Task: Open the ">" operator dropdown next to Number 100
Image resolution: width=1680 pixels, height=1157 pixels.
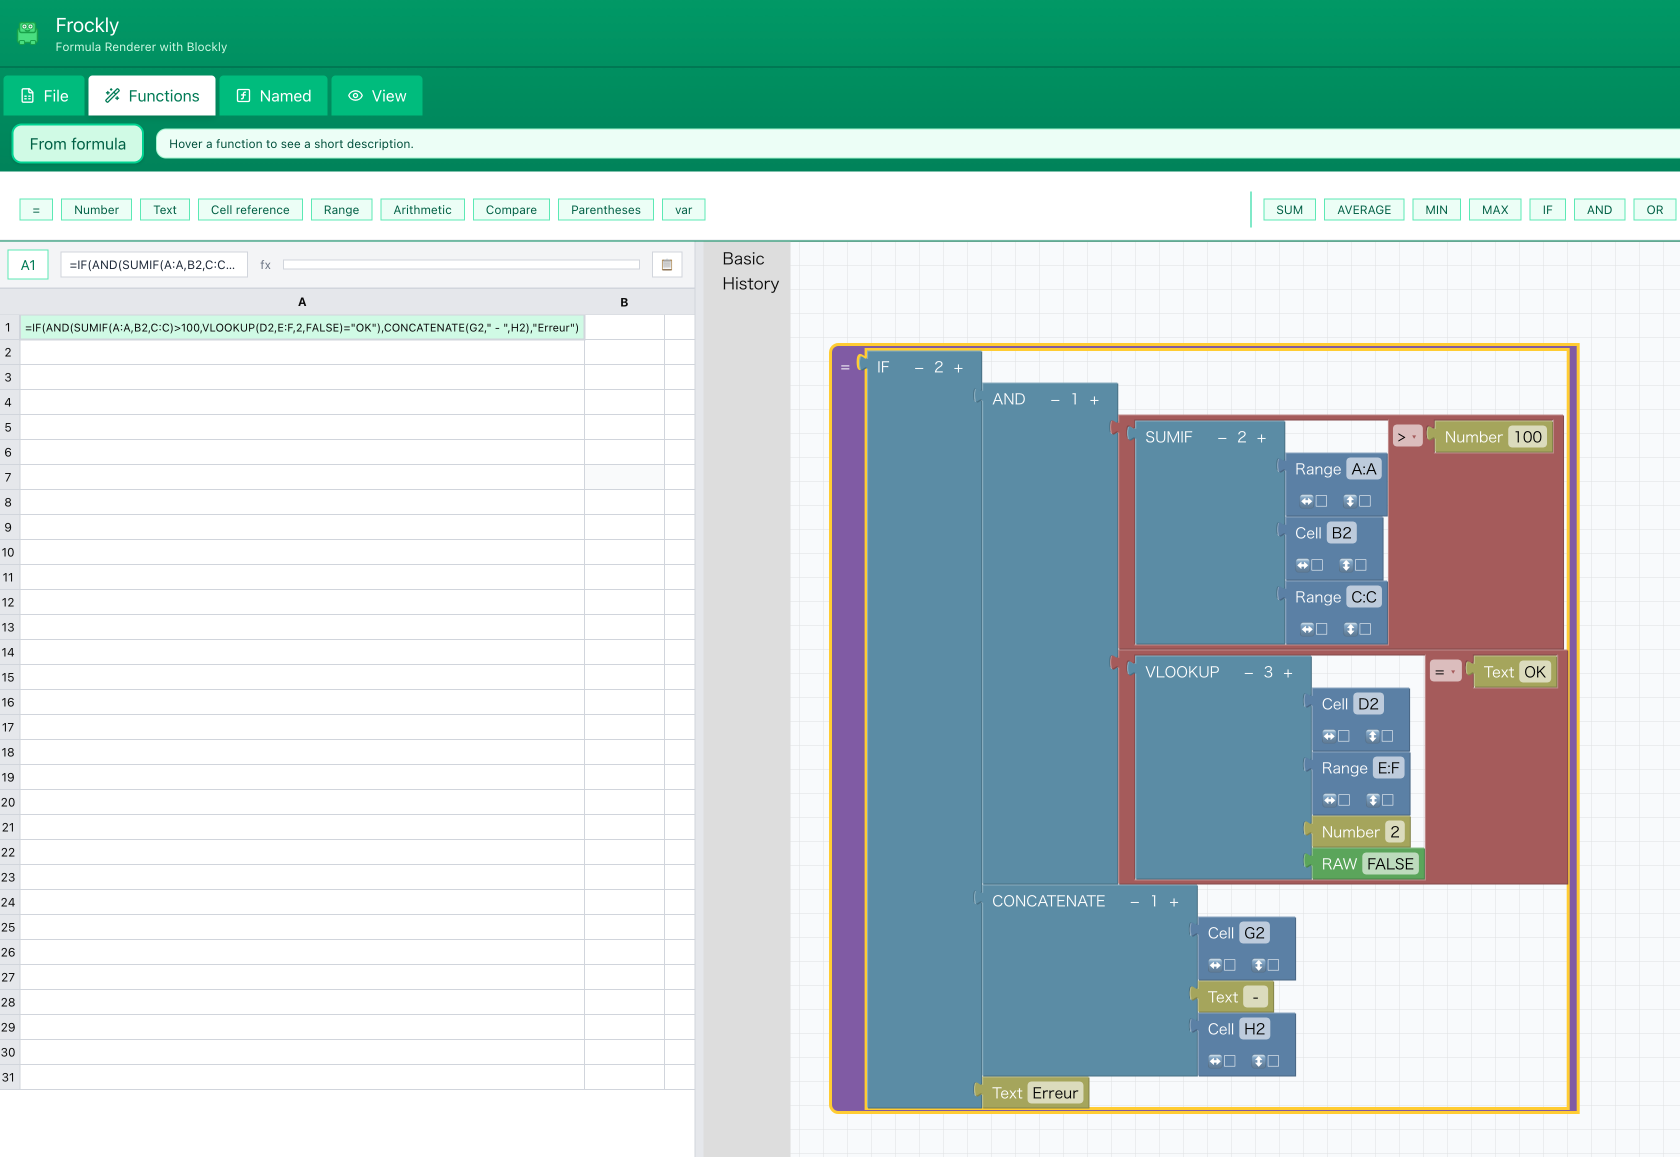Action: 1407,436
